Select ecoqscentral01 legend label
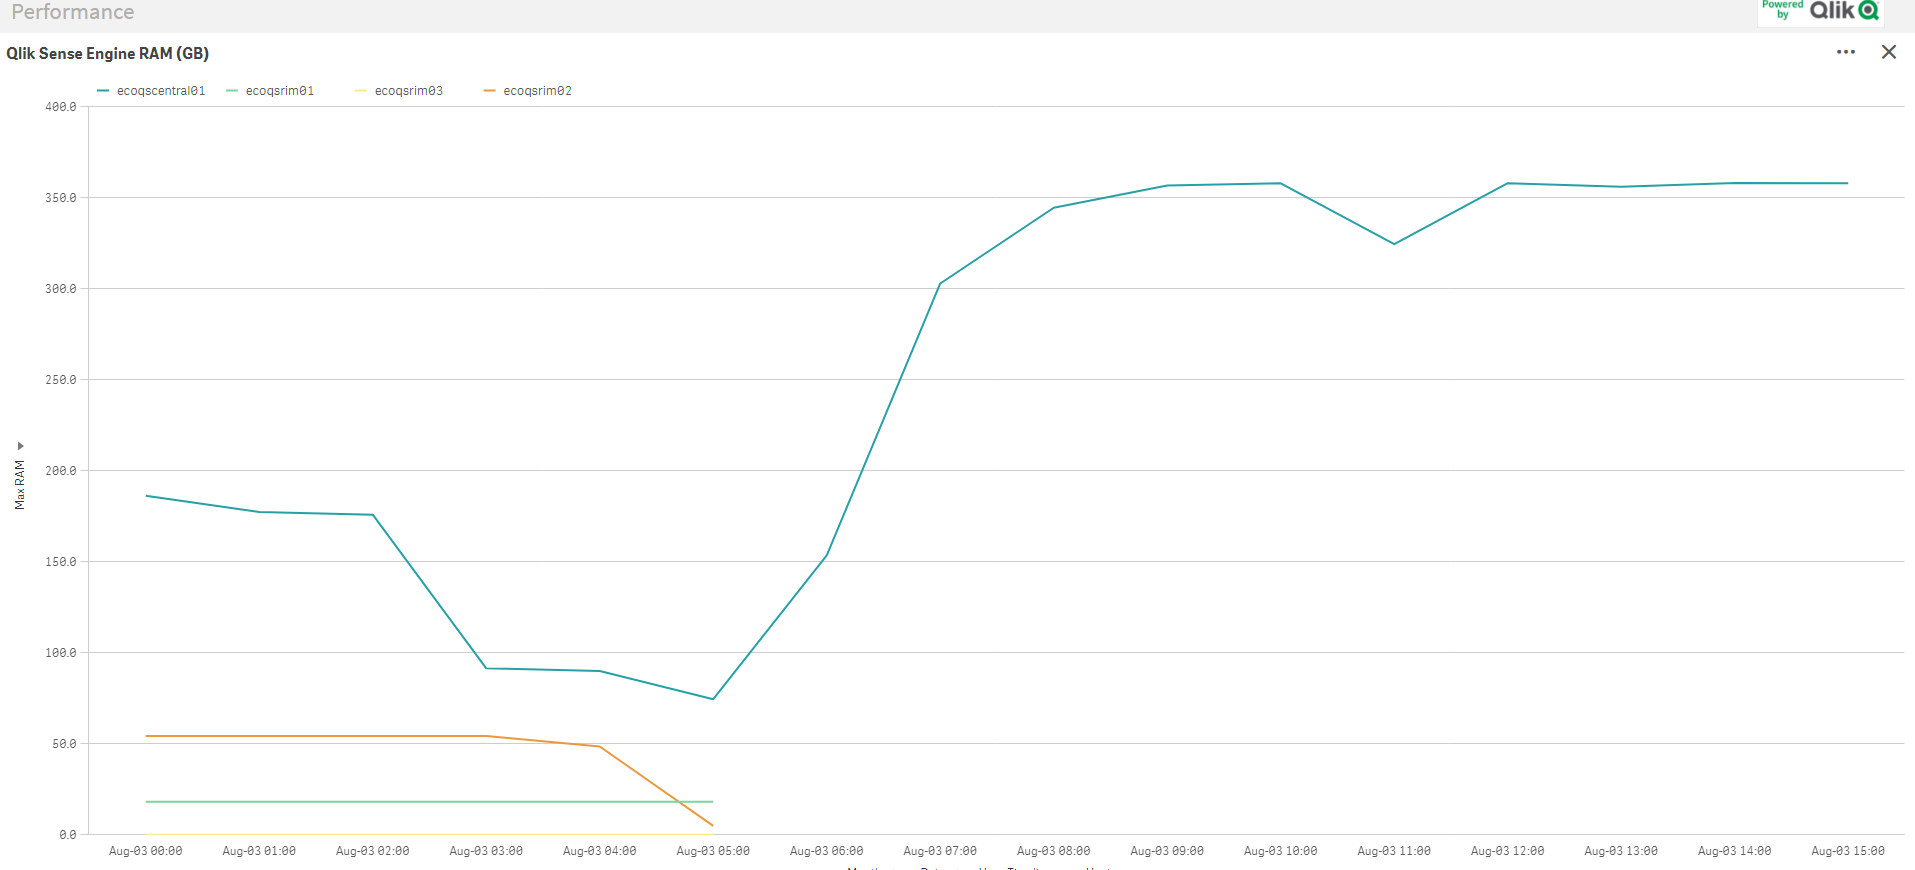Screen dimensions: 1915x870 (161, 91)
